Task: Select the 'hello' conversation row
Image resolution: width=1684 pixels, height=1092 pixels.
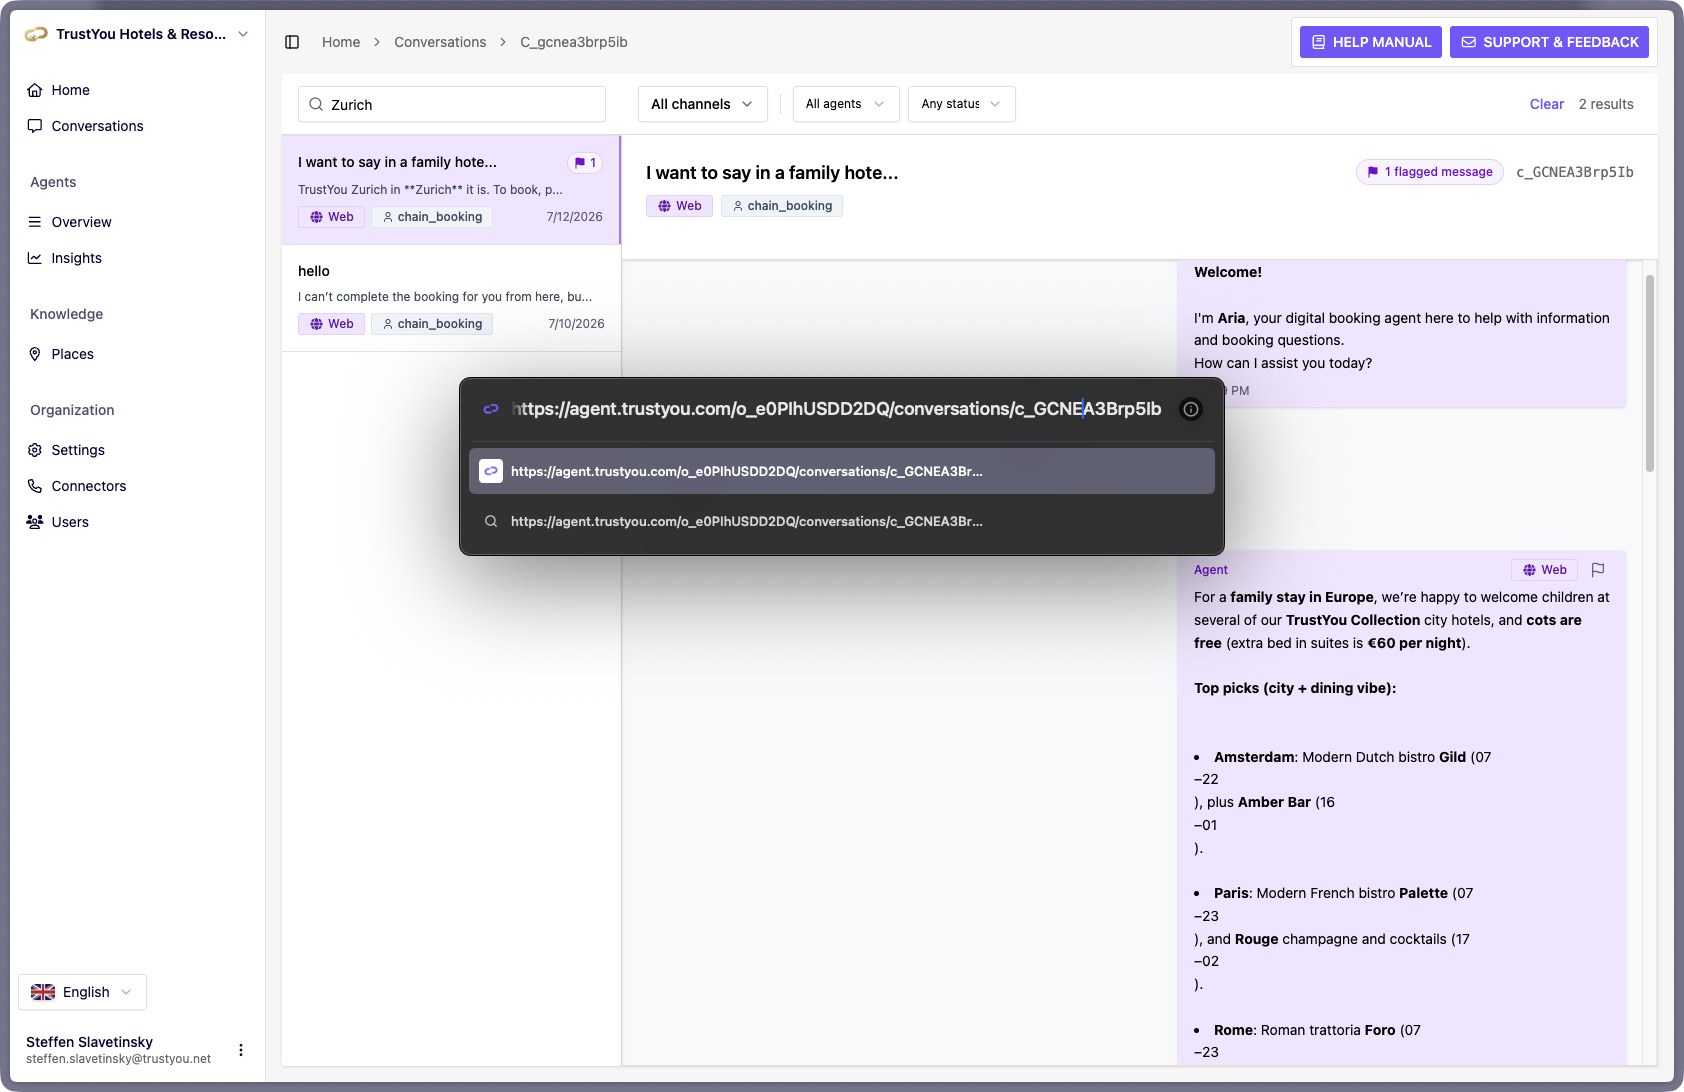Action: click(x=451, y=298)
